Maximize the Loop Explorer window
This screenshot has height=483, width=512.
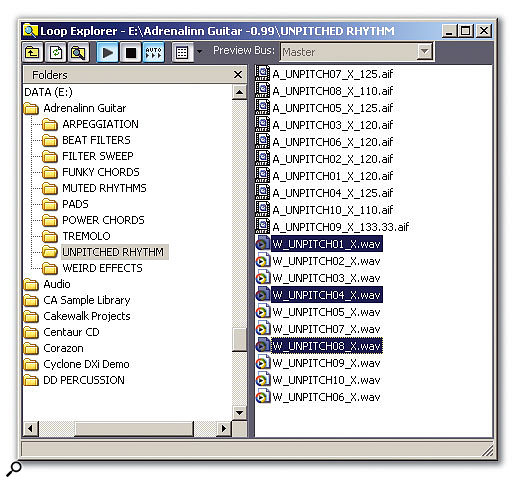click(466, 31)
